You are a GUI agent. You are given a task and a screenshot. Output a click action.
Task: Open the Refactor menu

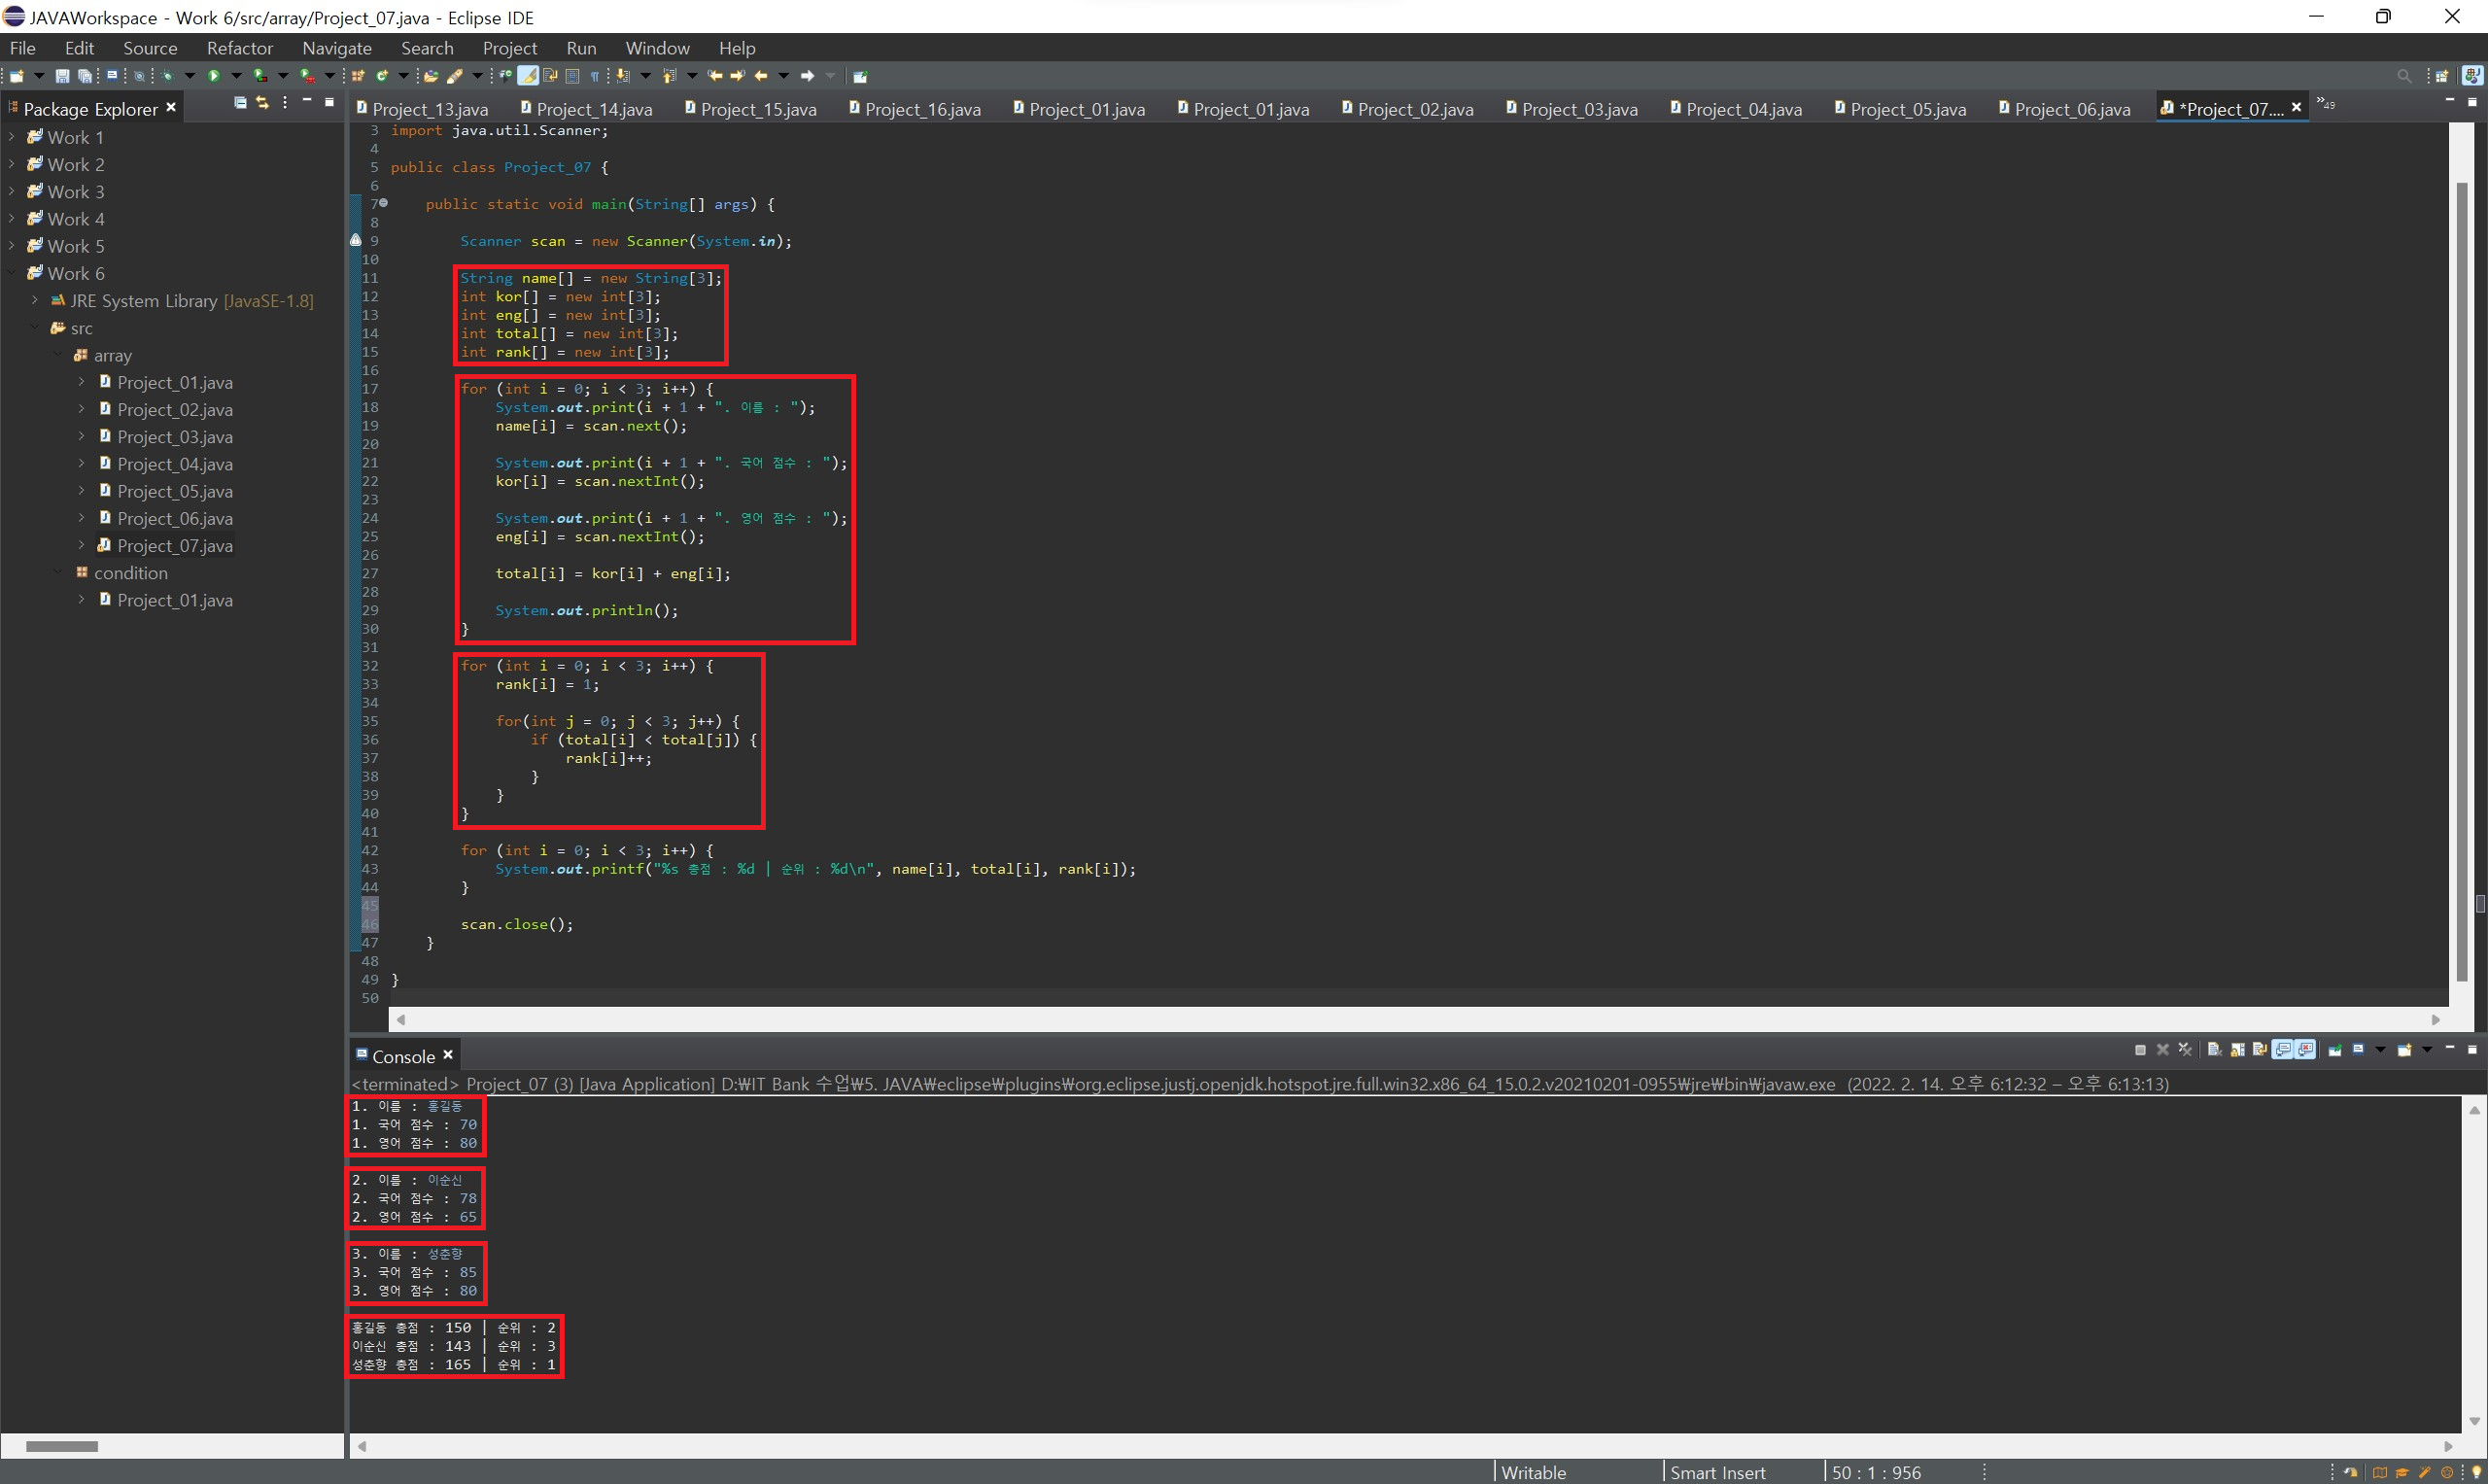coord(239,48)
